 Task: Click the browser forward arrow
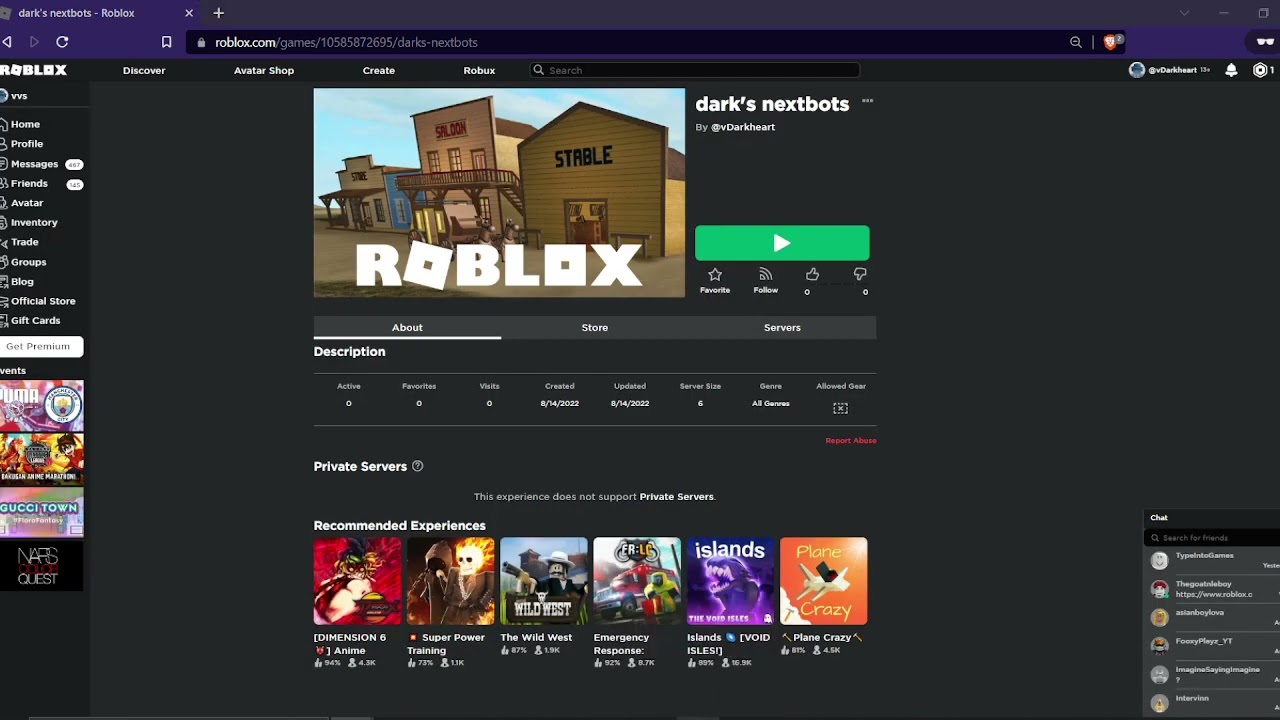click(34, 42)
